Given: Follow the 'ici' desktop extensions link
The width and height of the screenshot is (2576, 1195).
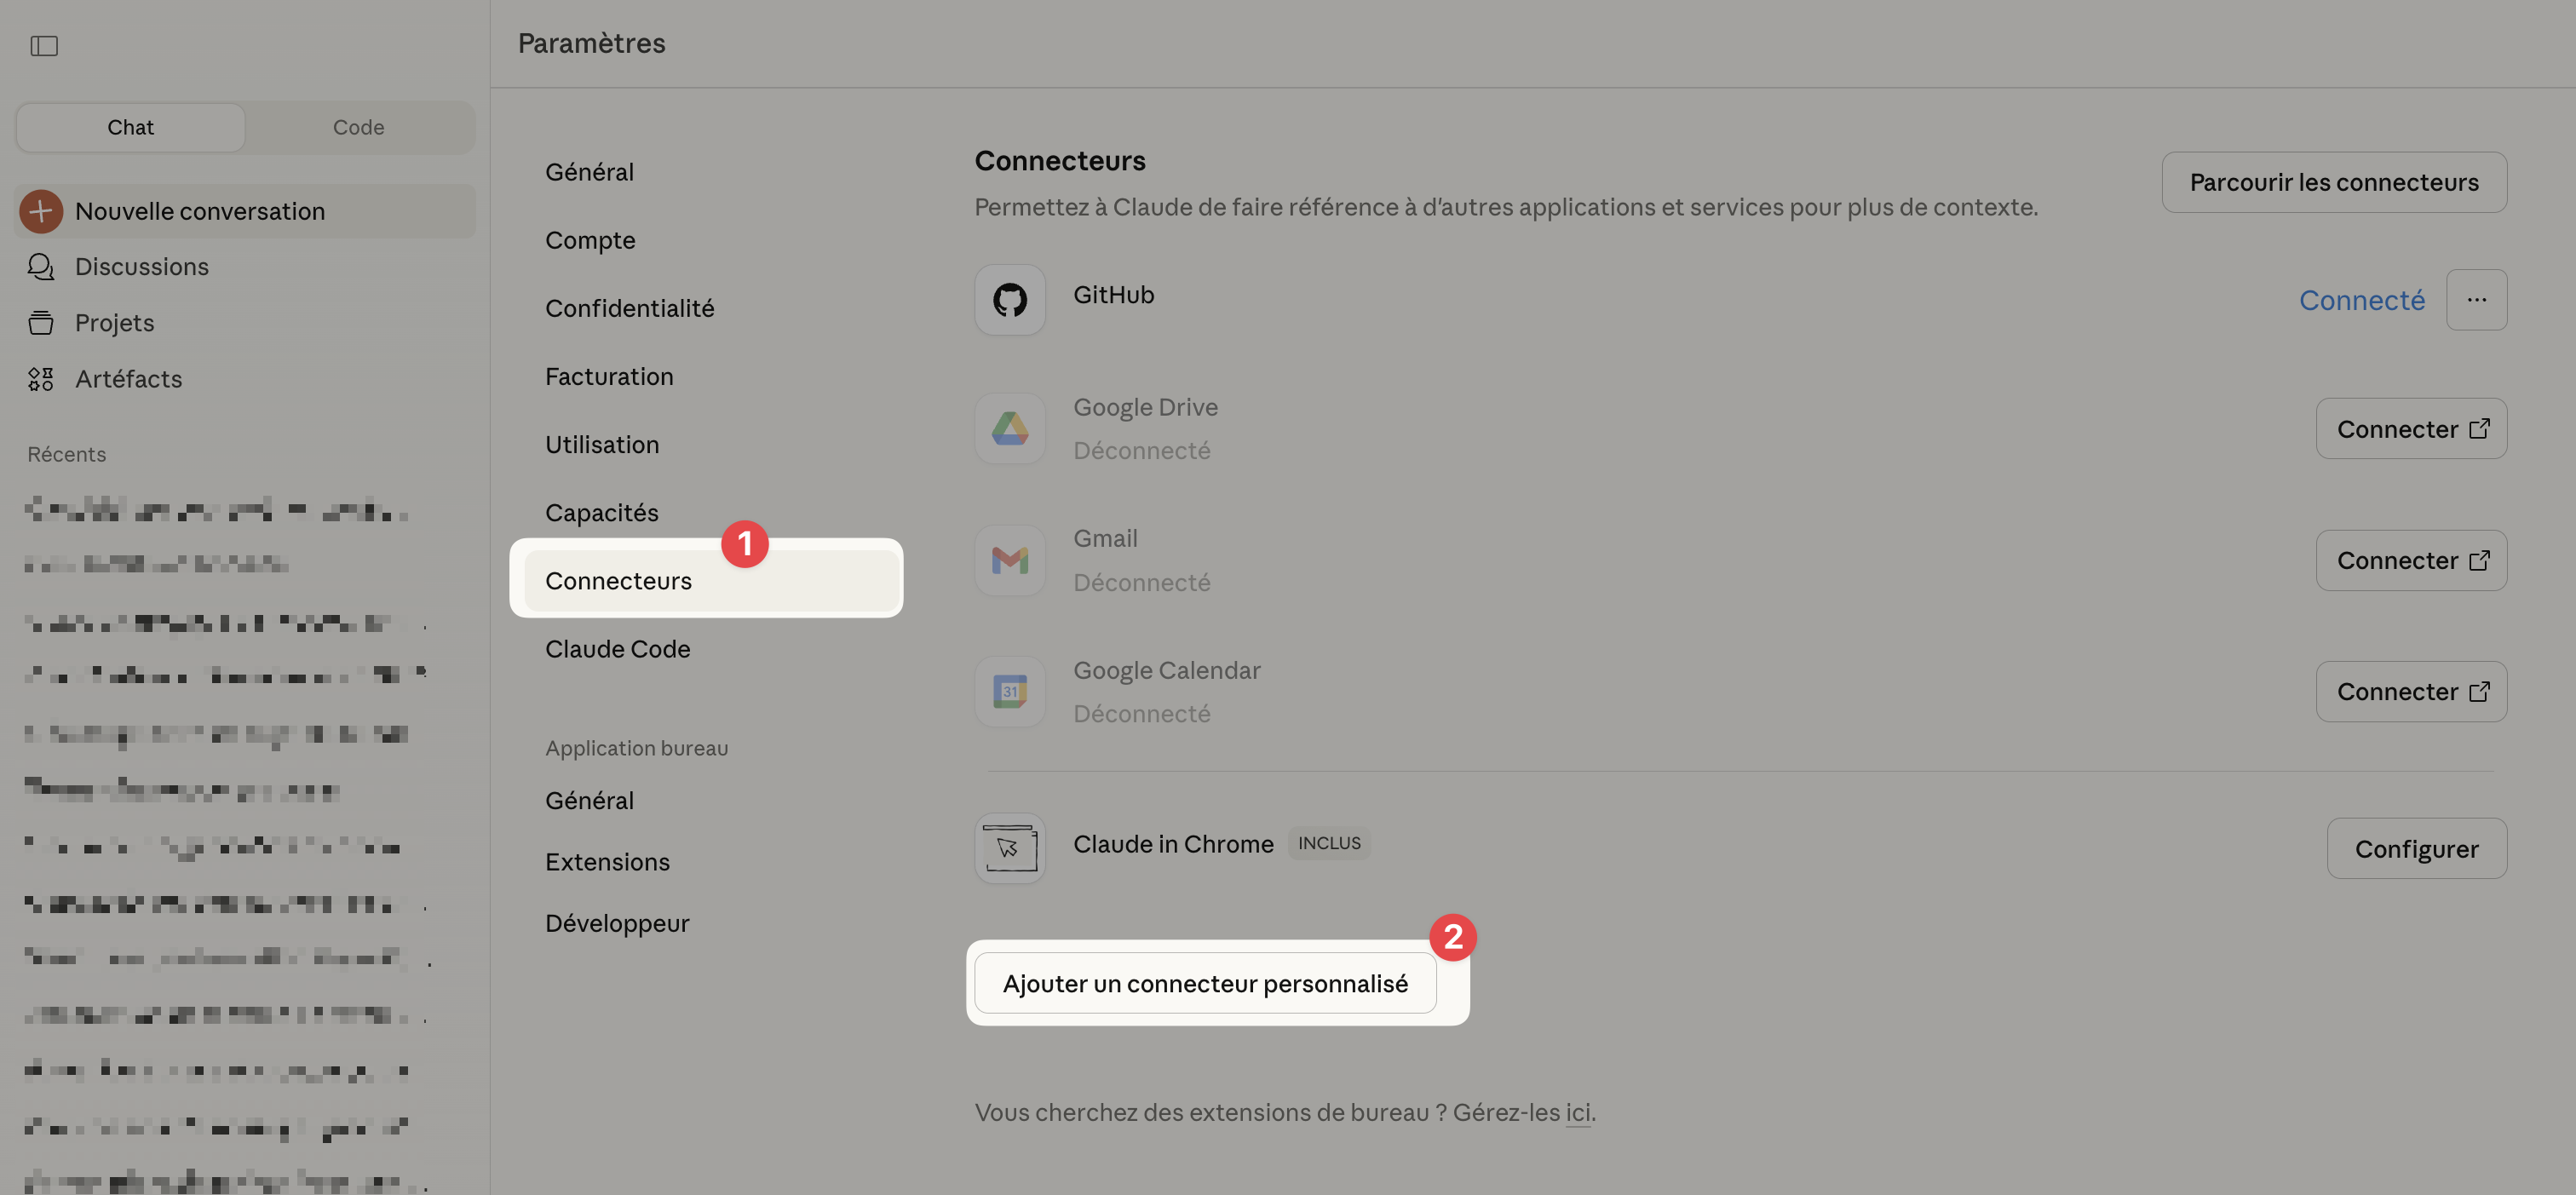Looking at the screenshot, I should pos(1577,1112).
